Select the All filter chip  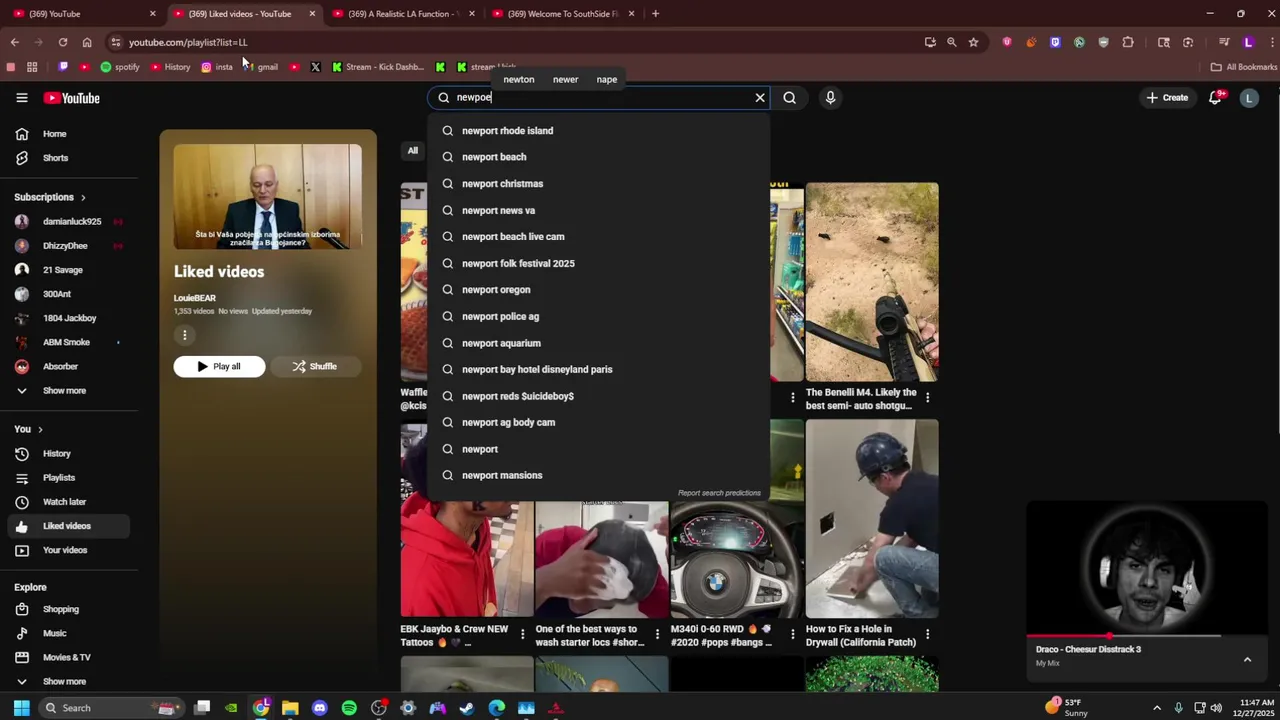[413, 151]
